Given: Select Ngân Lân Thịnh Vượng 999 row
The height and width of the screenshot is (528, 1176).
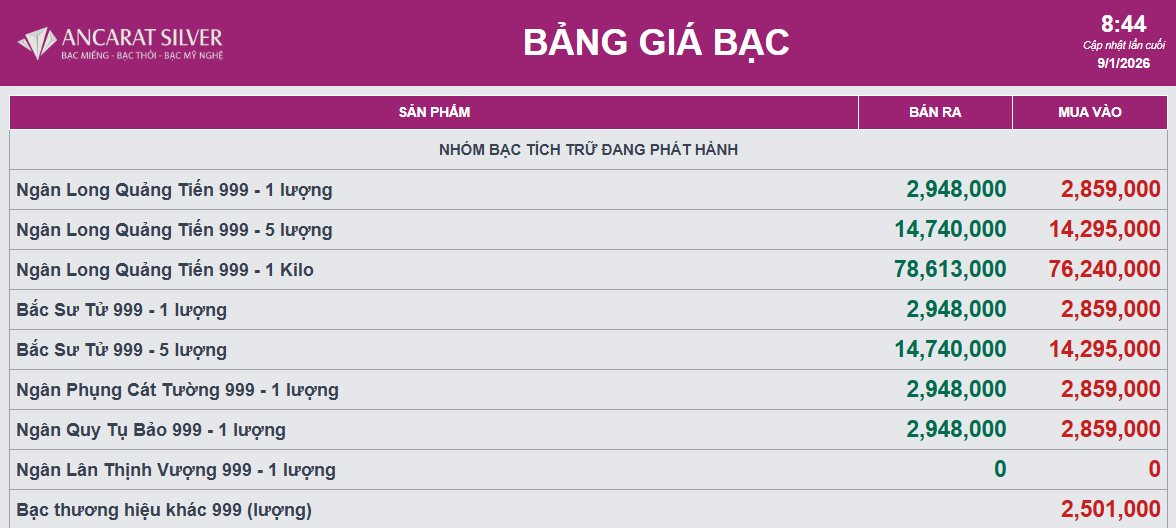Looking at the screenshot, I should click(176, 470).
